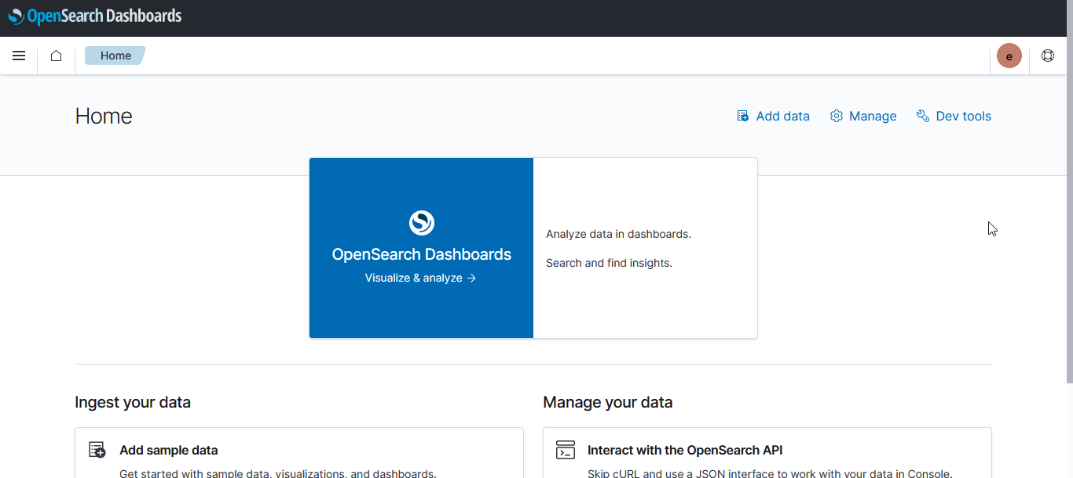The image size is (1073, 478).
Task: Click the 'Ingest your data' heading
Action: 133,402
